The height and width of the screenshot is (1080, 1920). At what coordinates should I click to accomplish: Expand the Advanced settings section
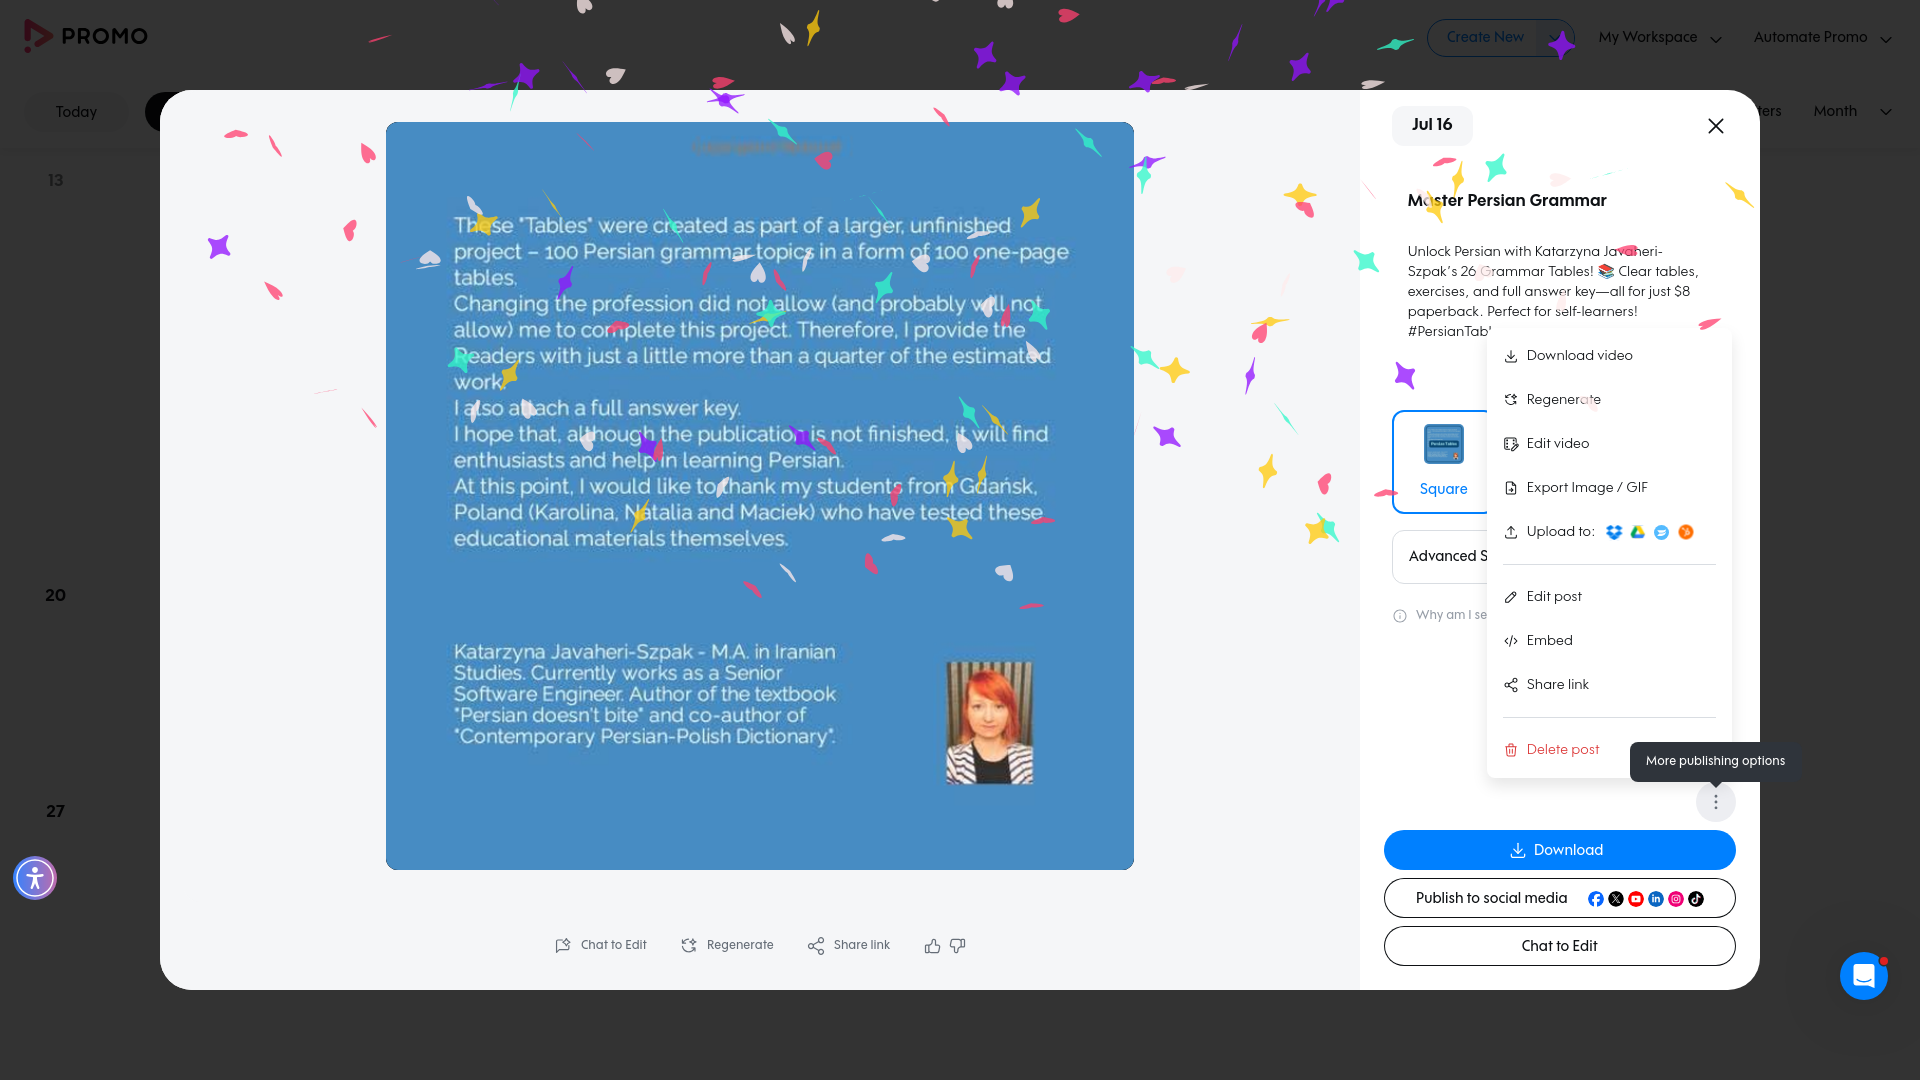tap(1440, 556)
